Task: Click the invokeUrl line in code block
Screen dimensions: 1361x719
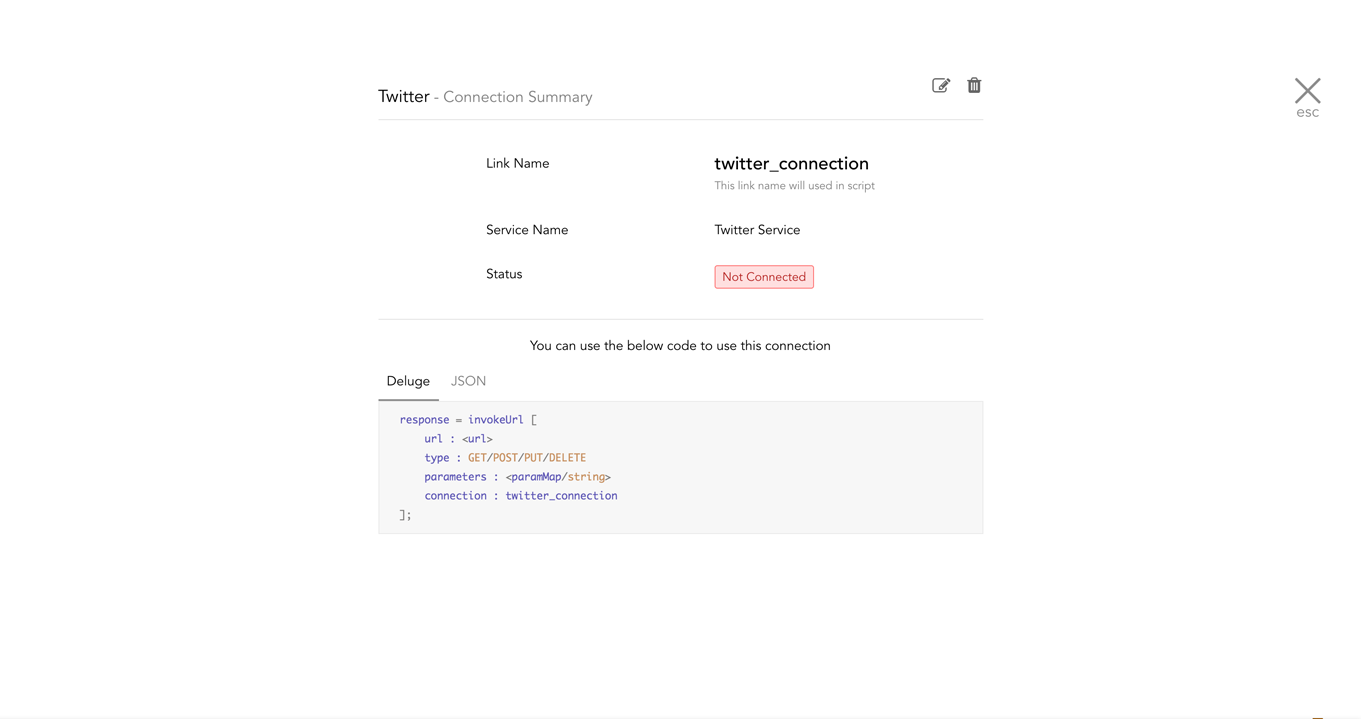Action: [x=468, y=420]
